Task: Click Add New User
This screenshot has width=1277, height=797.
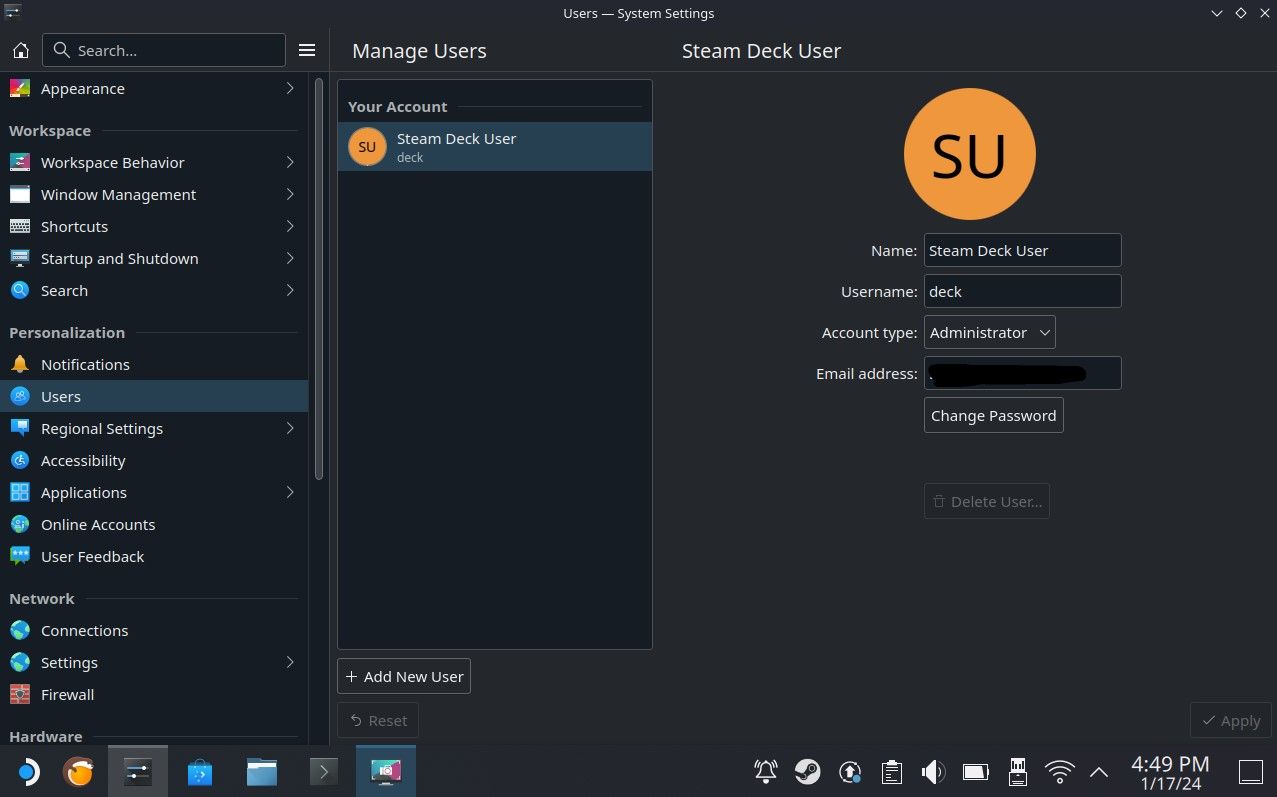Action: tap(403, 676)
